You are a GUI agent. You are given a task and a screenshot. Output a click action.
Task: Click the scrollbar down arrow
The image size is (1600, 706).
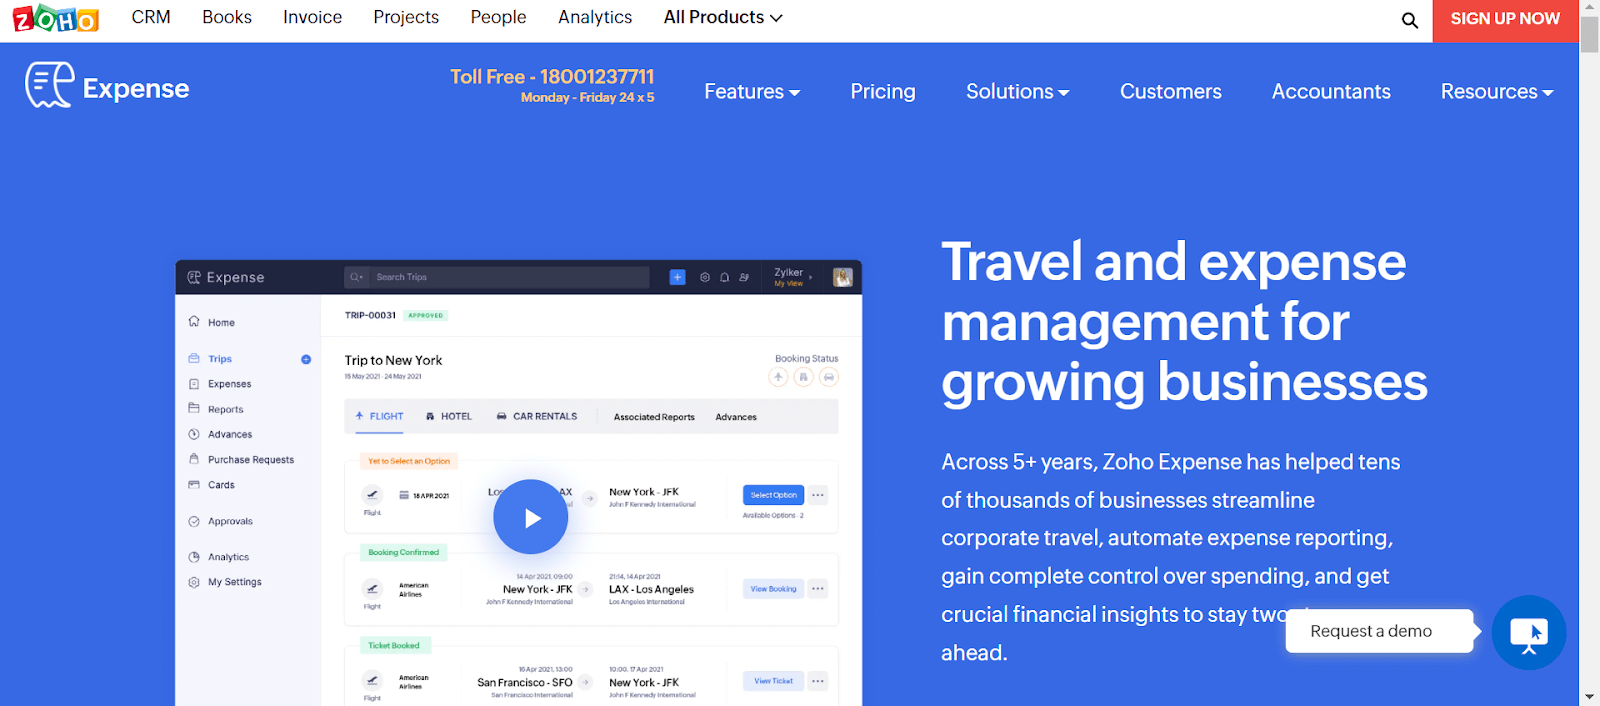click(x=1589, y=697)
